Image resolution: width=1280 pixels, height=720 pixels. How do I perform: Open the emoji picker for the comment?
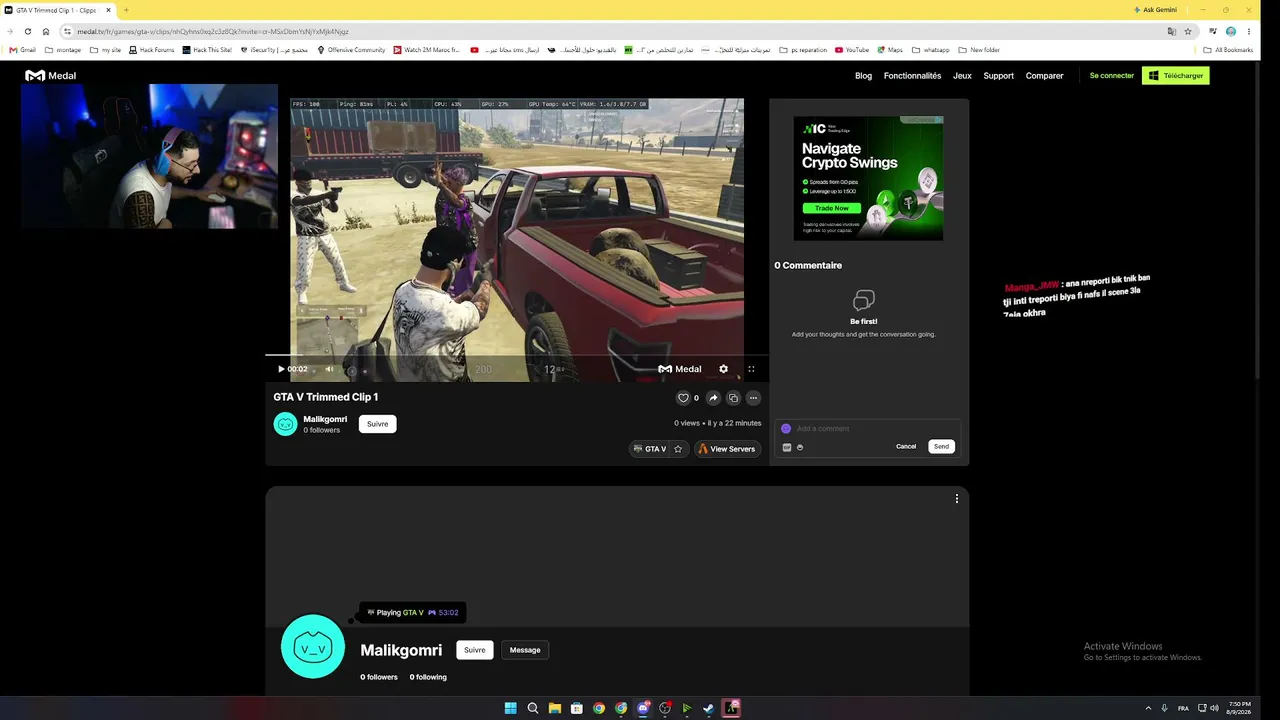800,447
